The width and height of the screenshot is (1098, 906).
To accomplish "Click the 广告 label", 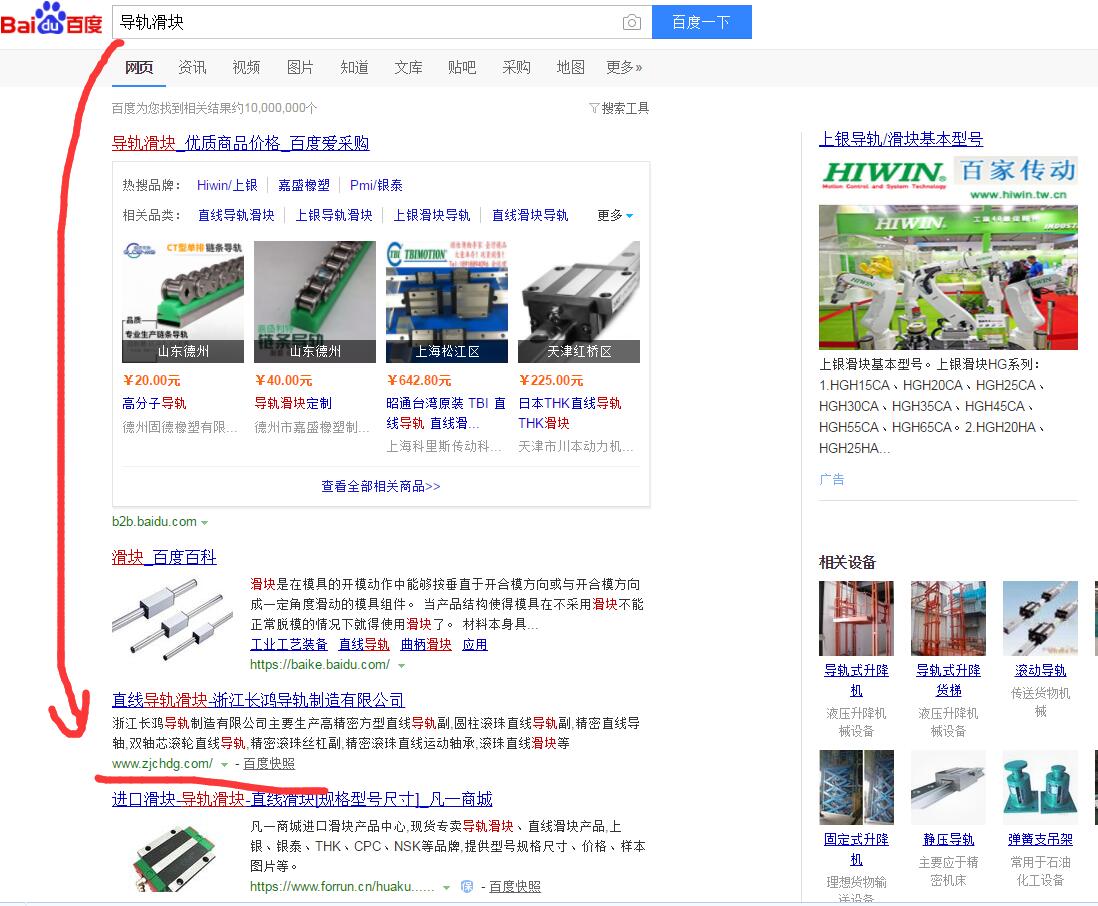I will click(x=832, y=480).
